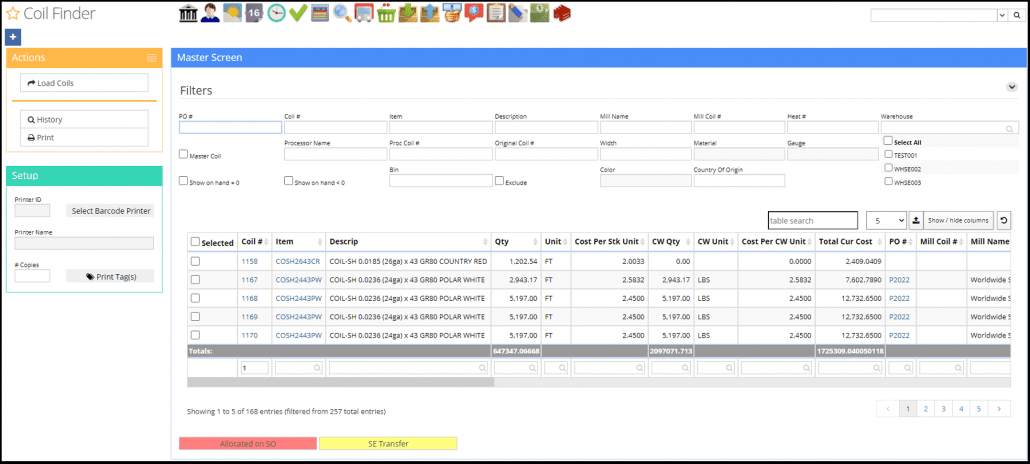Click the PO # filter input field
Screen dimensions: 1030x464
point(230,127)
